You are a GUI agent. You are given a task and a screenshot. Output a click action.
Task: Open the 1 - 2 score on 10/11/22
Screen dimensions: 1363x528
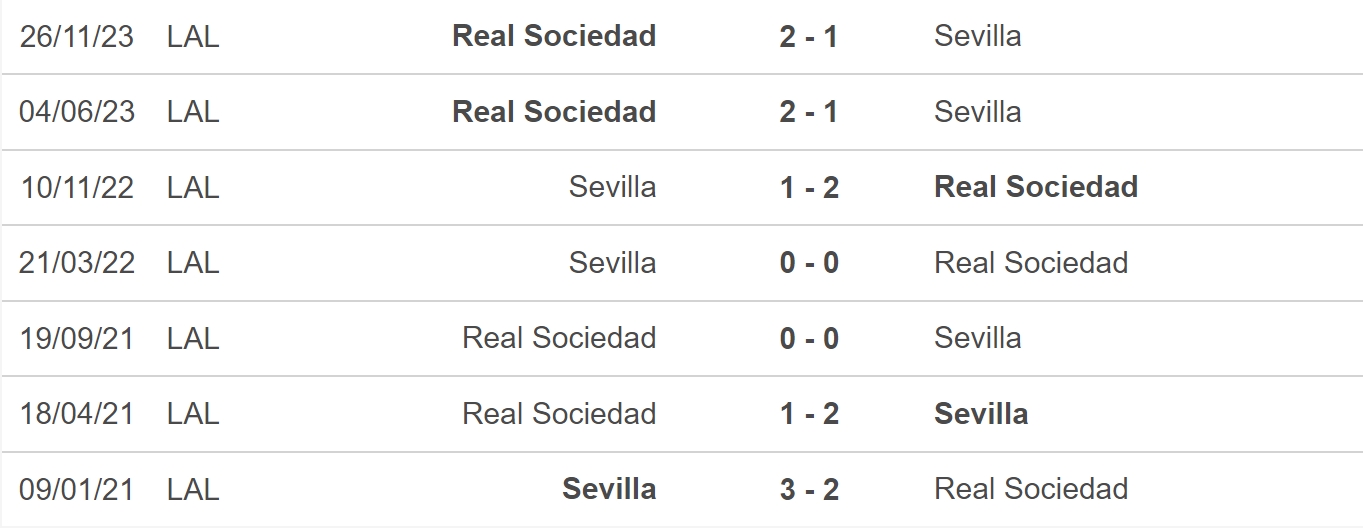(x=809, y=187)
